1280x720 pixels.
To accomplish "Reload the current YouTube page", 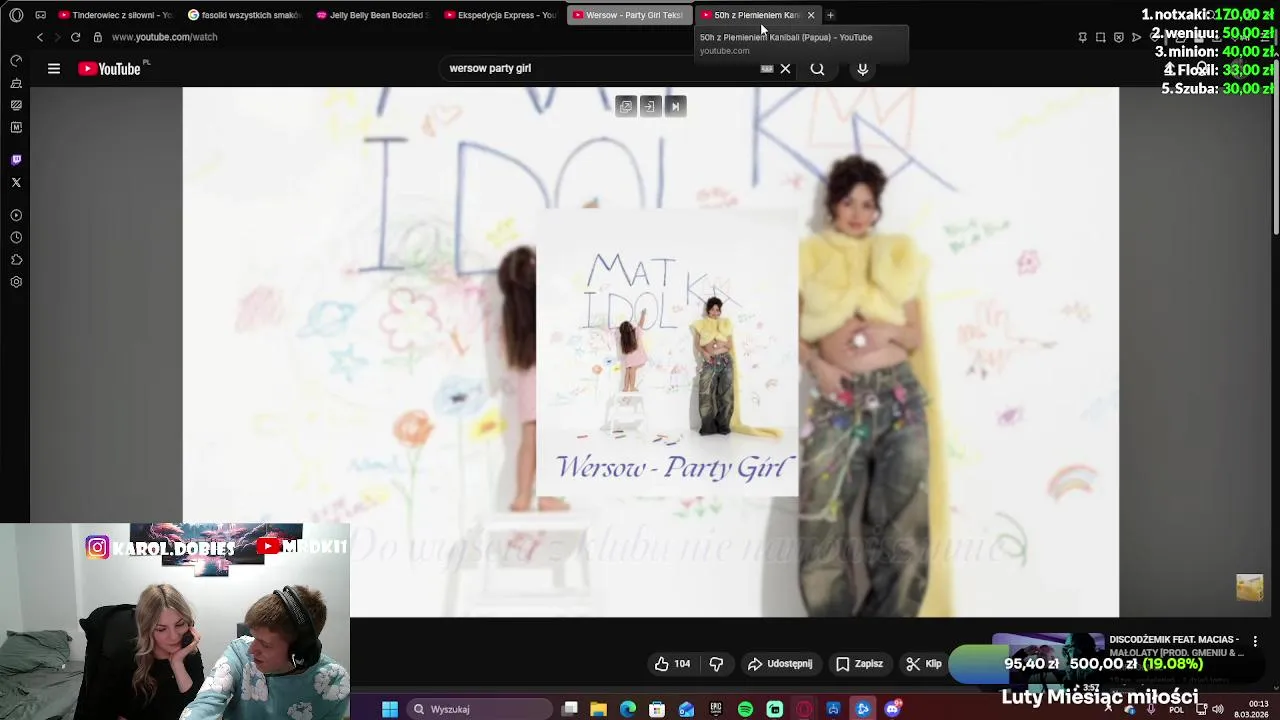I will pos(75,37).
